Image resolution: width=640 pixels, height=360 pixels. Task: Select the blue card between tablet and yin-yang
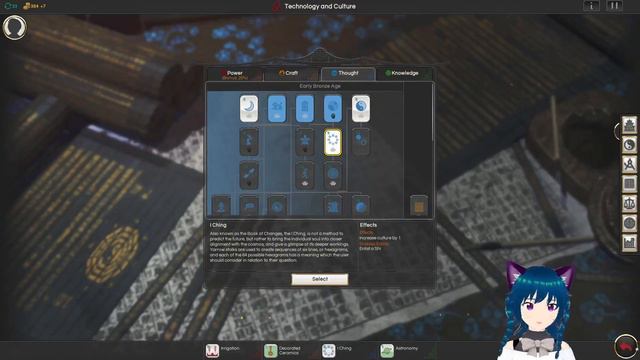(333, 109)
